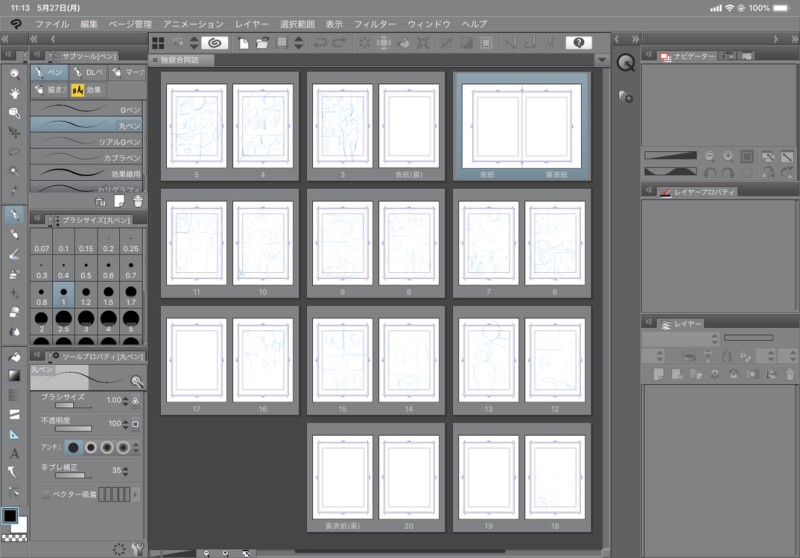Open 編集 menu

point(89,24)
